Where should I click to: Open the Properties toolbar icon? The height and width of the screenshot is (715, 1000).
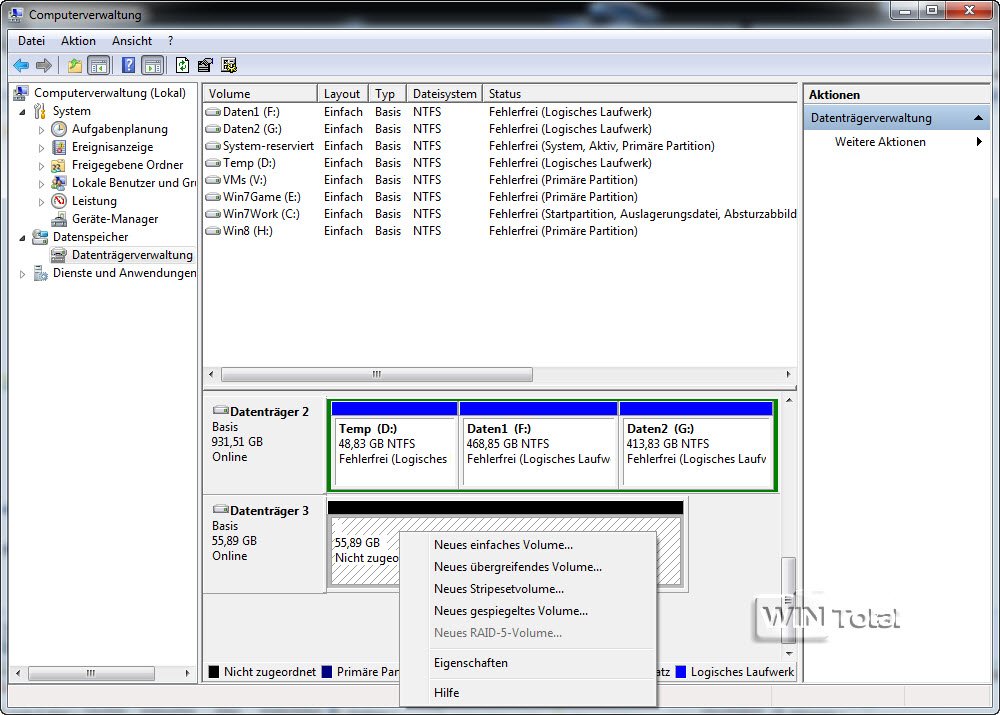point(205,65)
